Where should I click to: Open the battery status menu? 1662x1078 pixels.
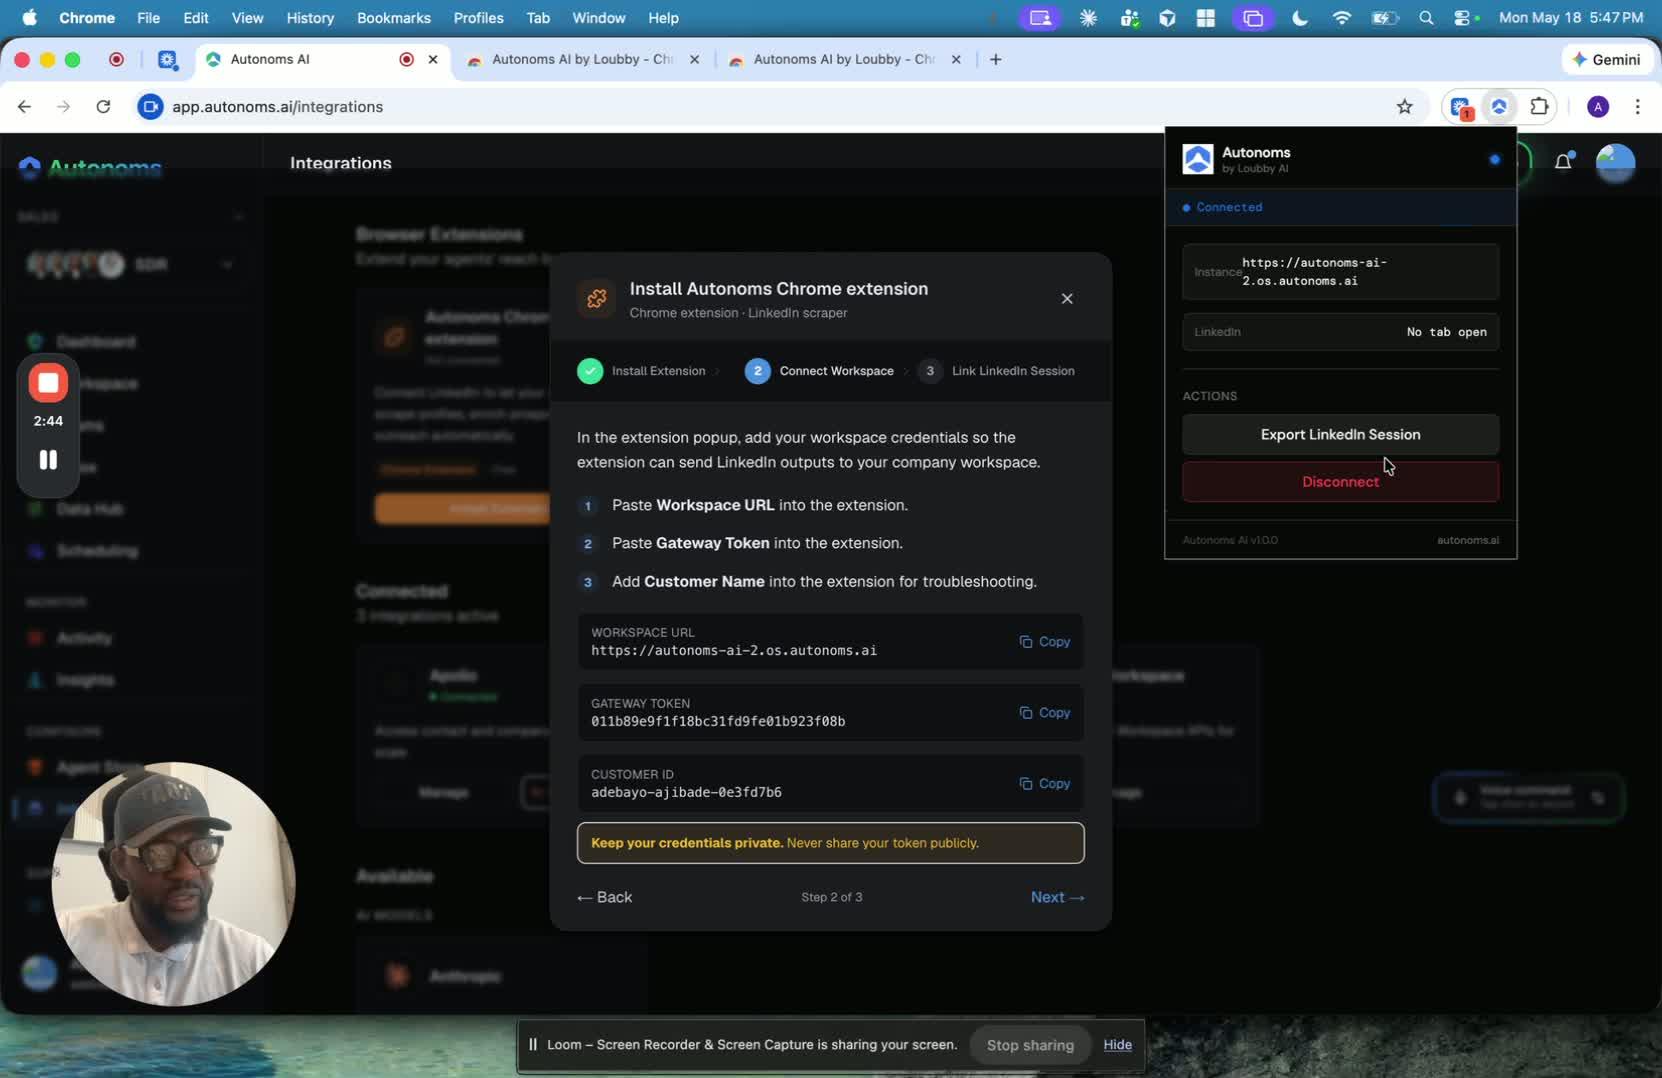click(x=1385, y=17)
